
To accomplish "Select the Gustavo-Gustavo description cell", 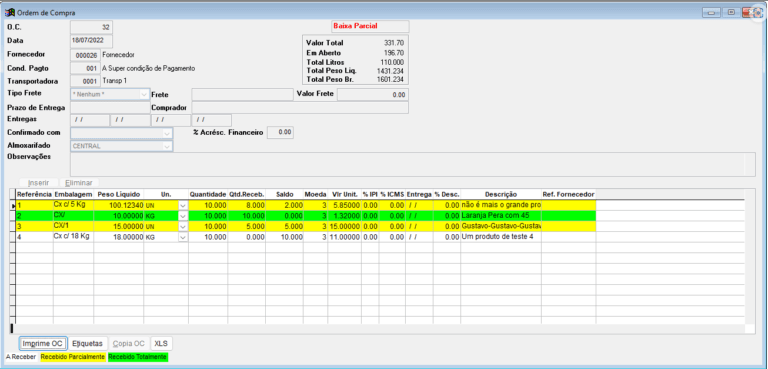I will click(x=501, y=226).
